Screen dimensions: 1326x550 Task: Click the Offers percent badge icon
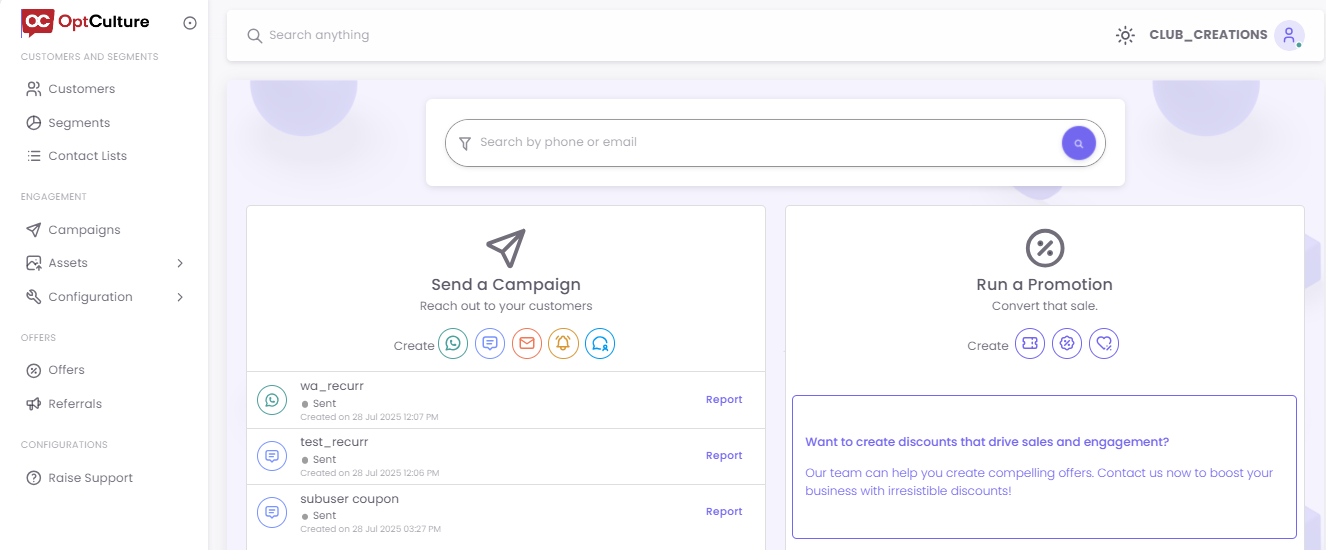click(x=34, y=370)
